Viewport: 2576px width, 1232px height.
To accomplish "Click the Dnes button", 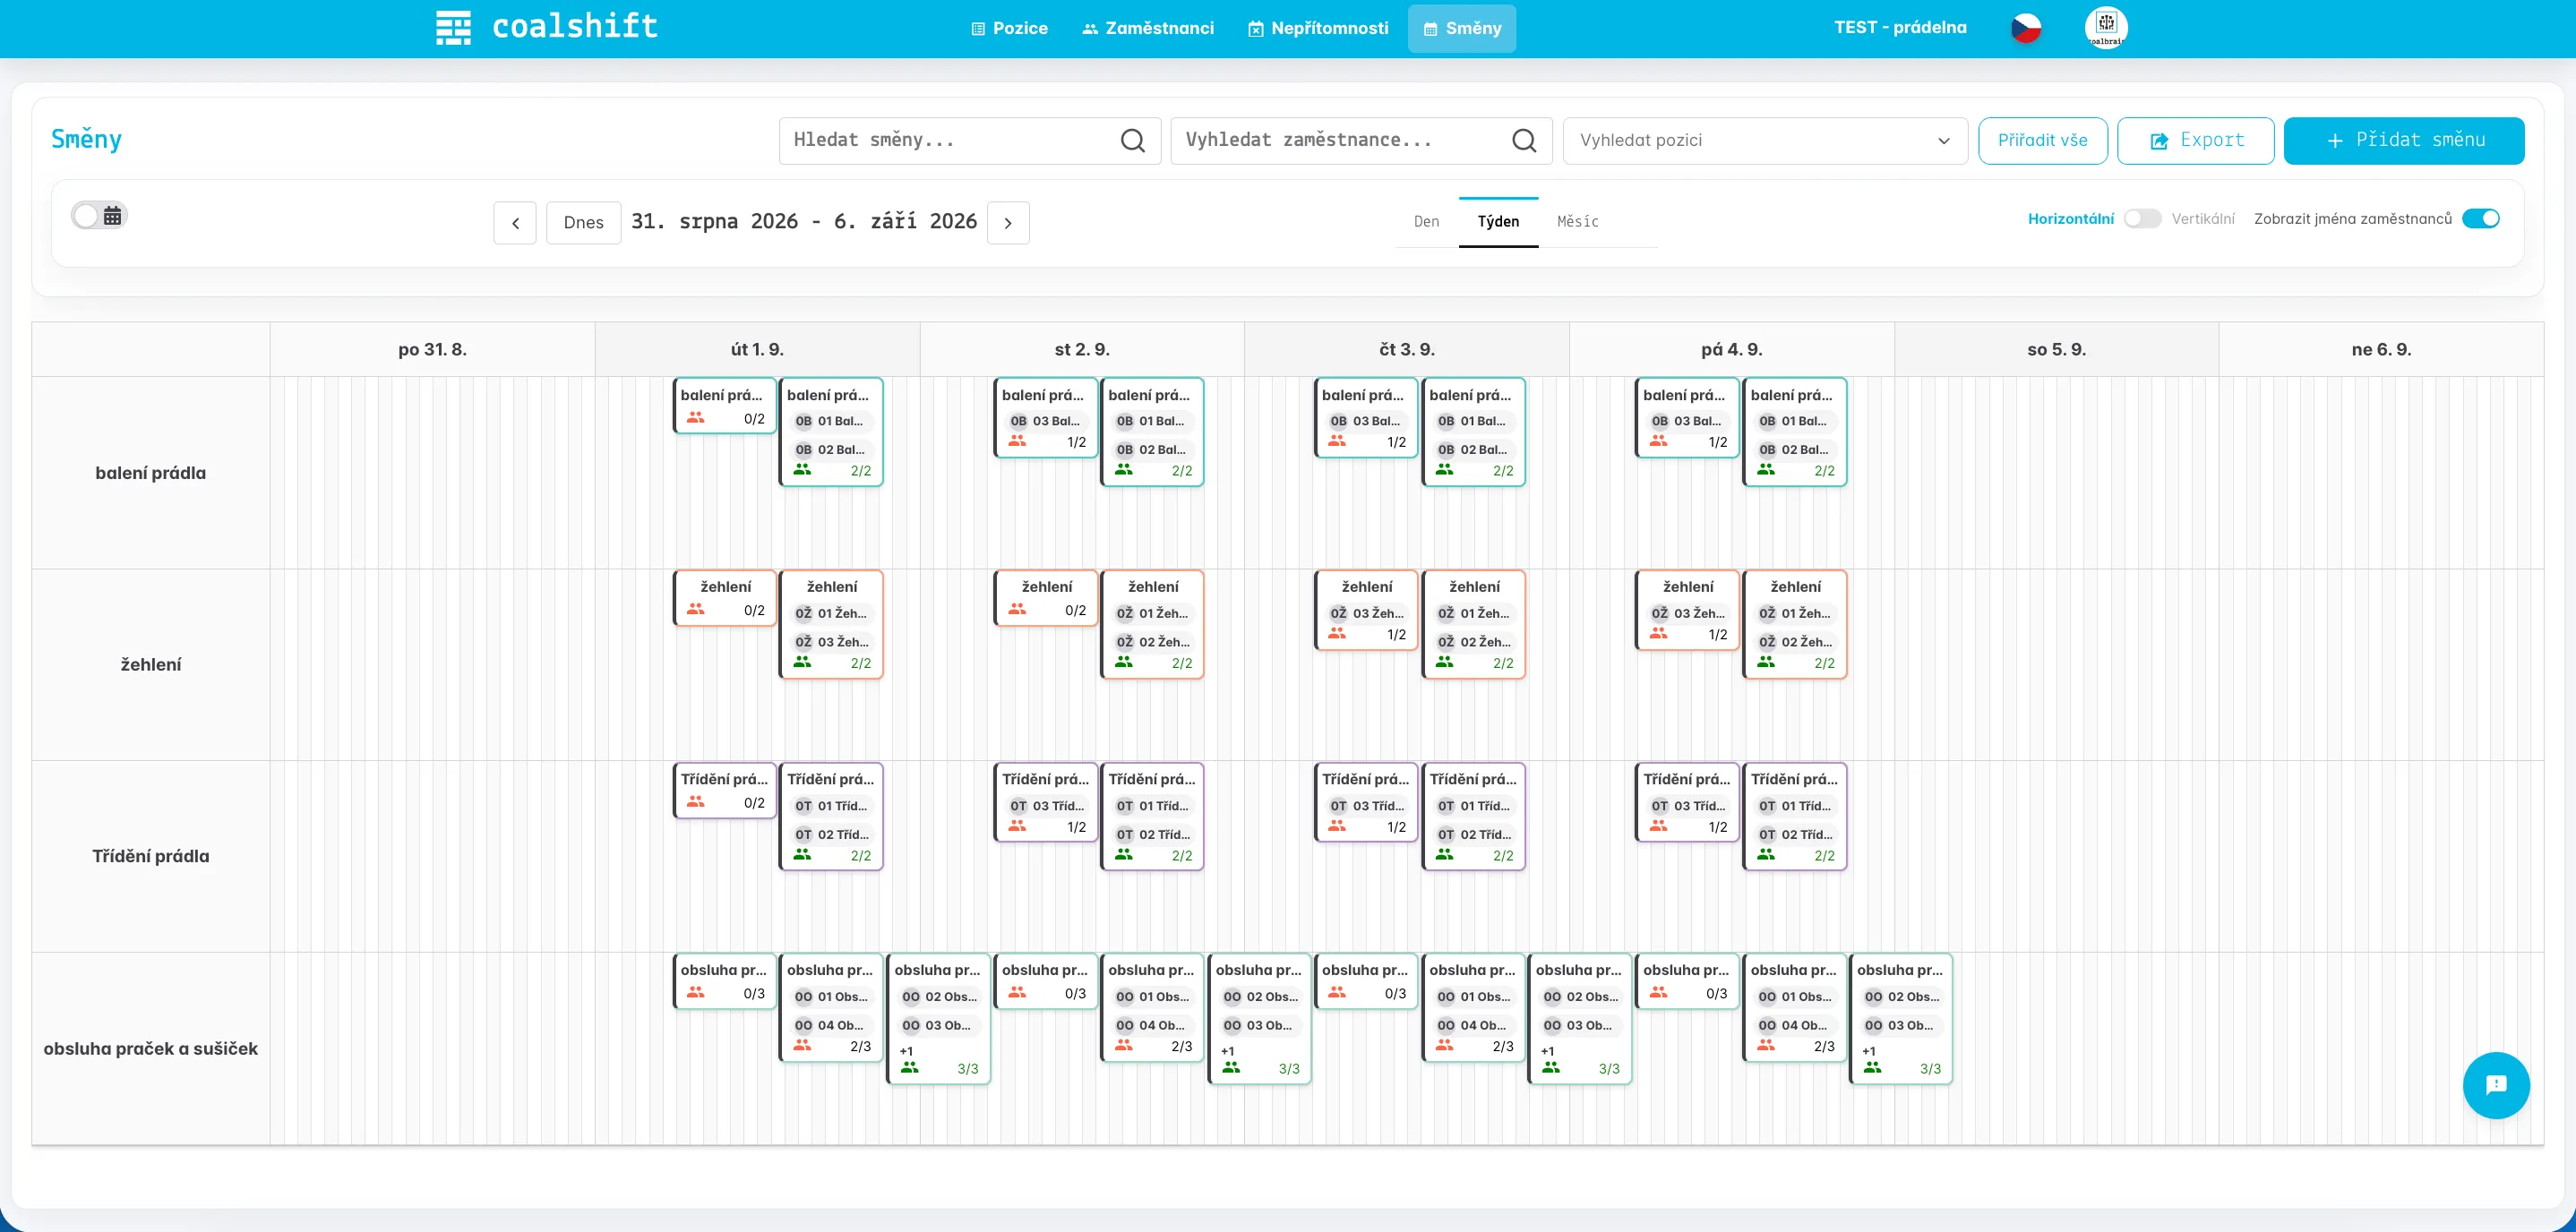I will click(583, 223).
